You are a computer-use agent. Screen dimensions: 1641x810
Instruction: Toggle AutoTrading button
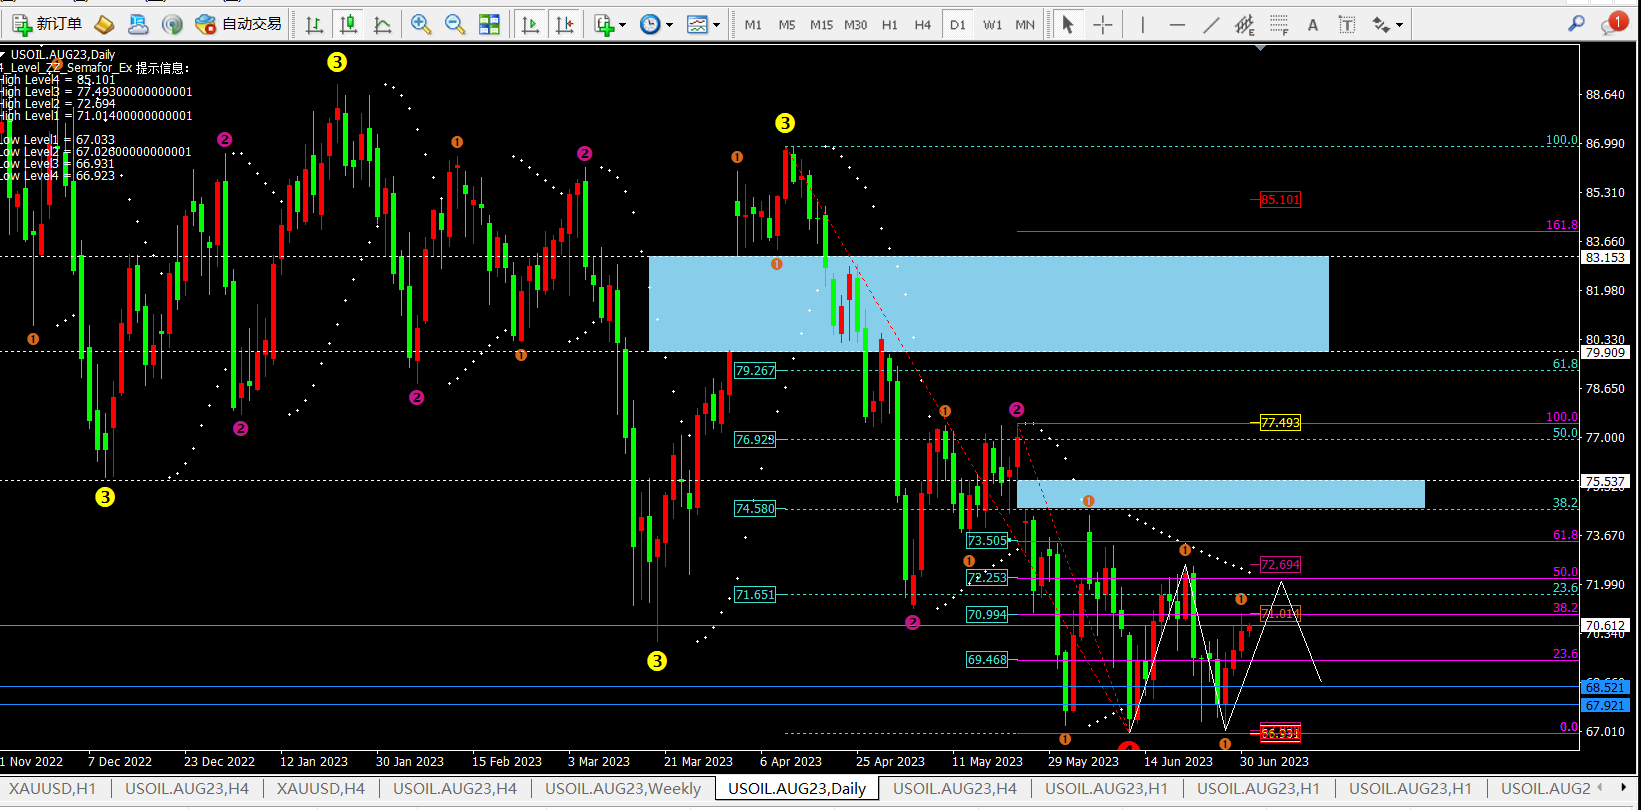point(239,24)
